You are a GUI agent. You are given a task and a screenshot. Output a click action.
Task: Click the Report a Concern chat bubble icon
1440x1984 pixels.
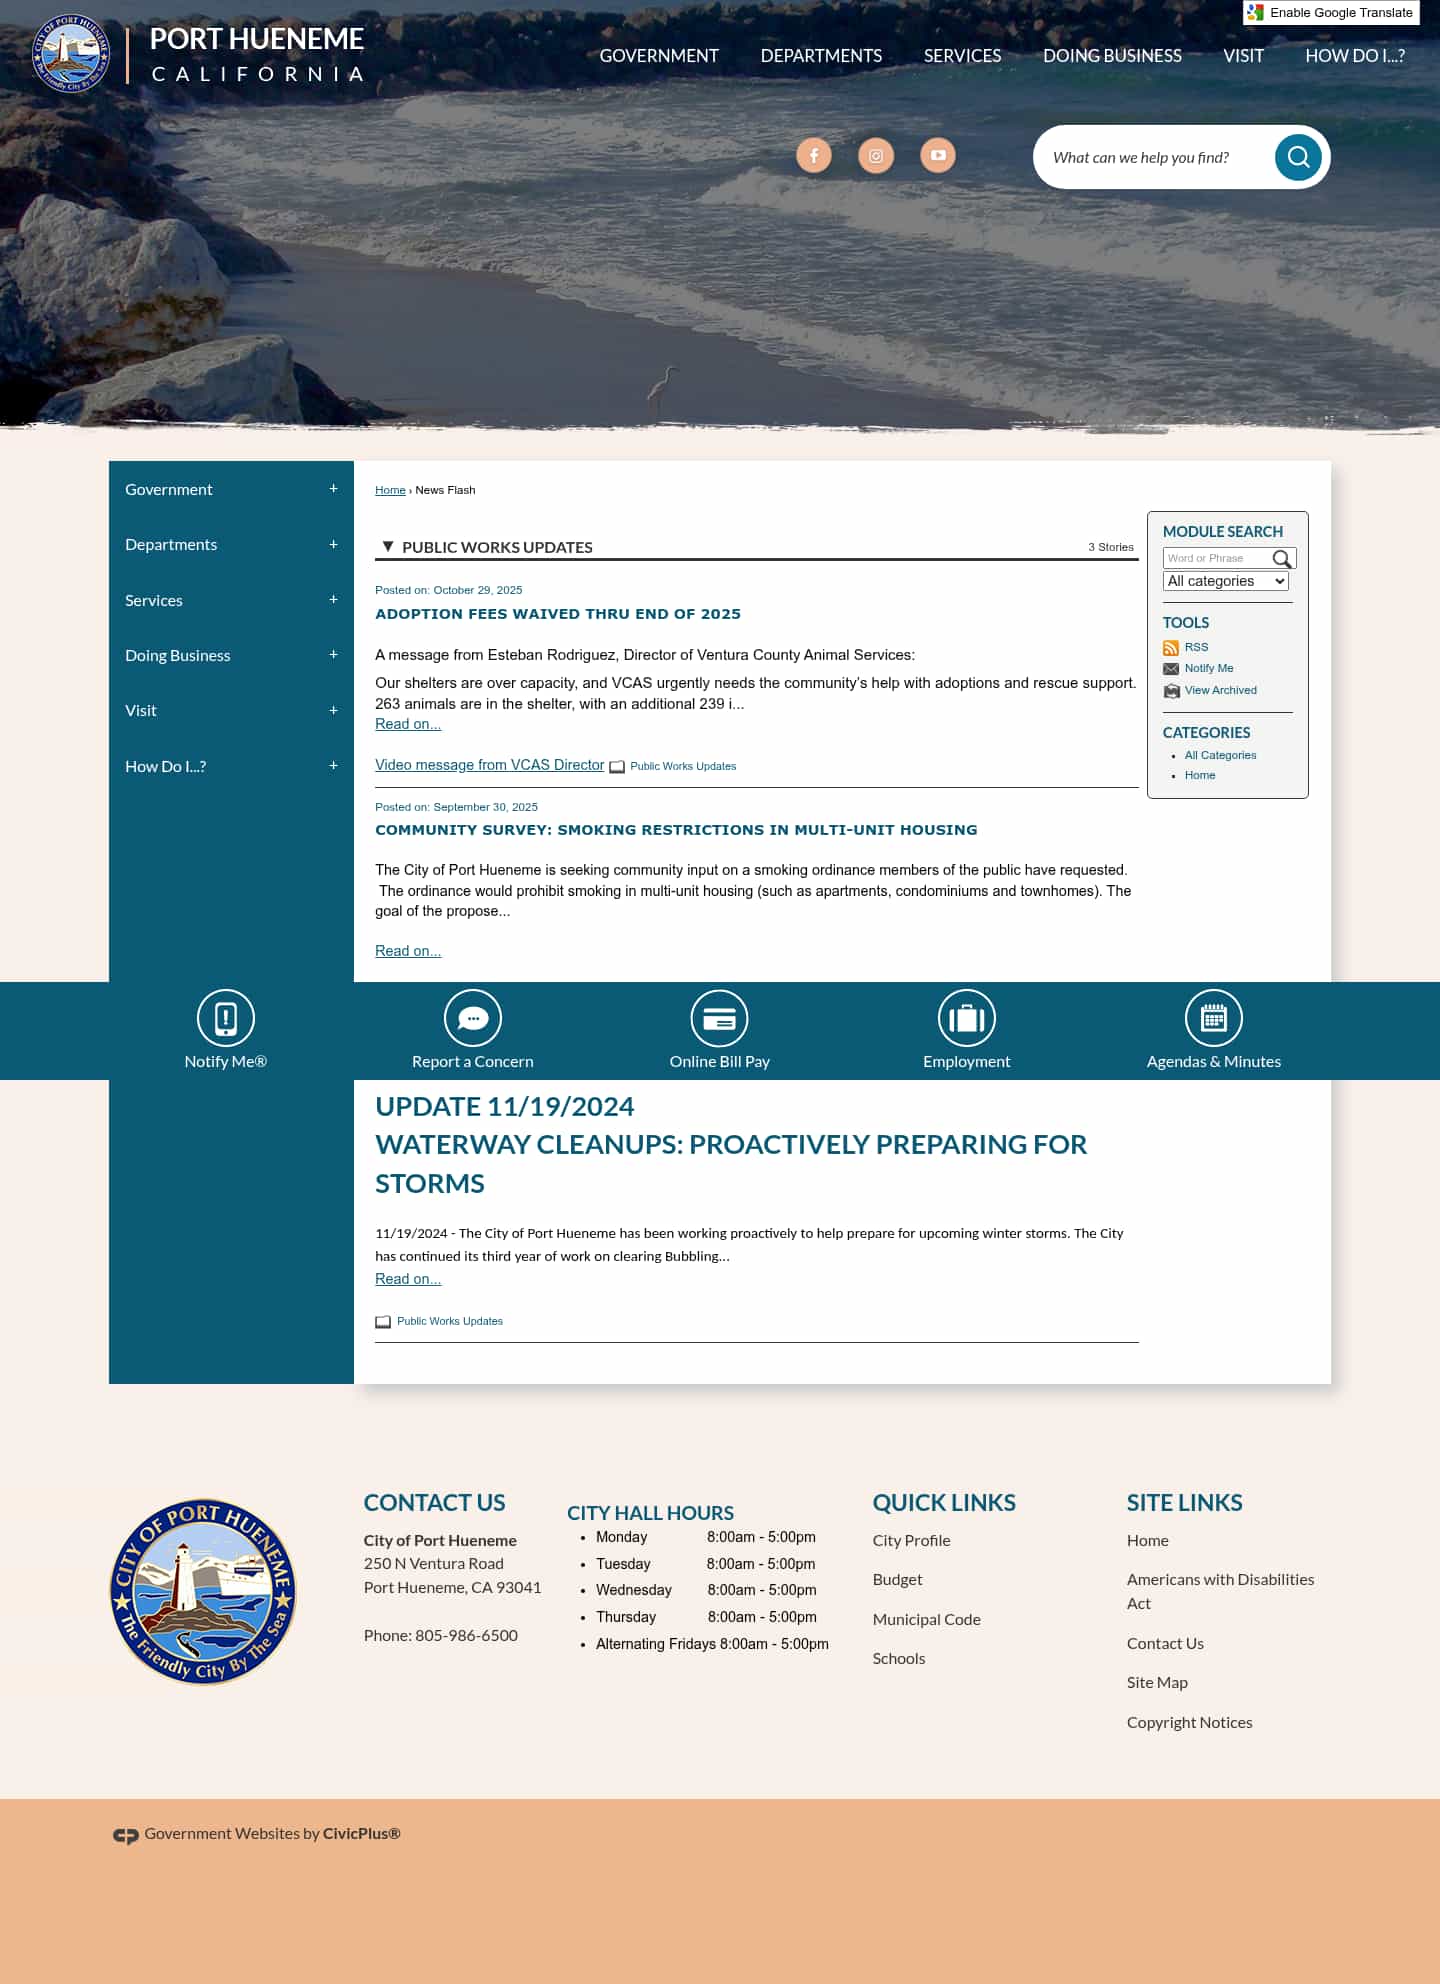coord(473,1018)
